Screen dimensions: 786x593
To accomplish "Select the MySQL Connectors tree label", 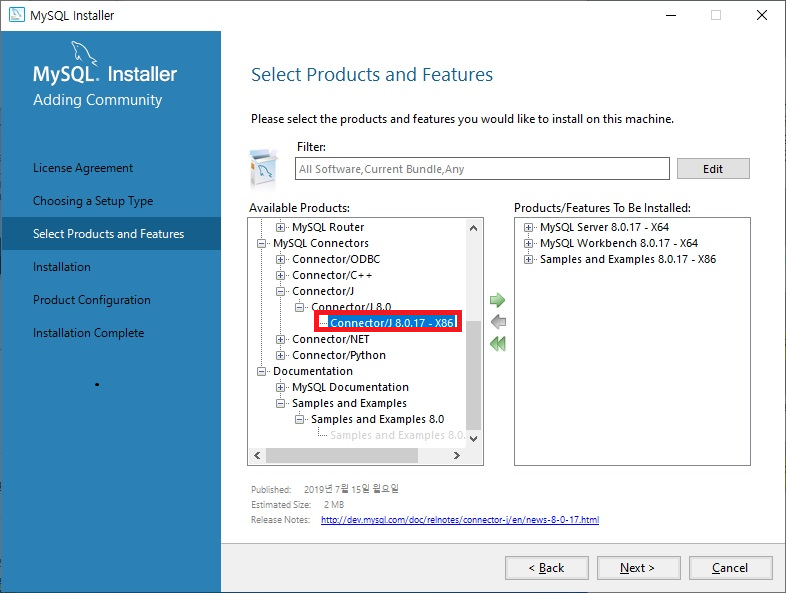I will coord(321,243).
